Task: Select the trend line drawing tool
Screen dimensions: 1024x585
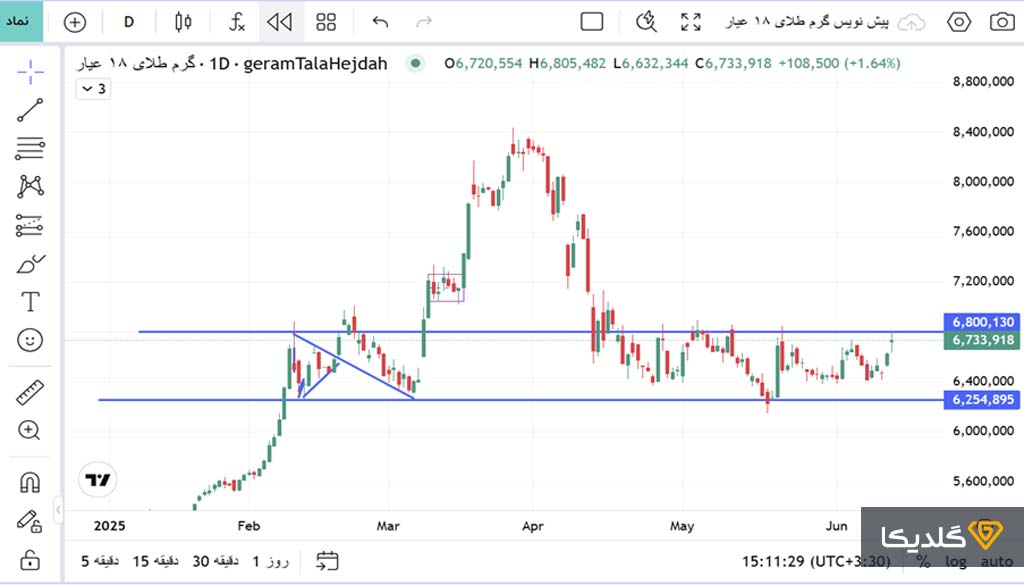Action: (30, 110)
